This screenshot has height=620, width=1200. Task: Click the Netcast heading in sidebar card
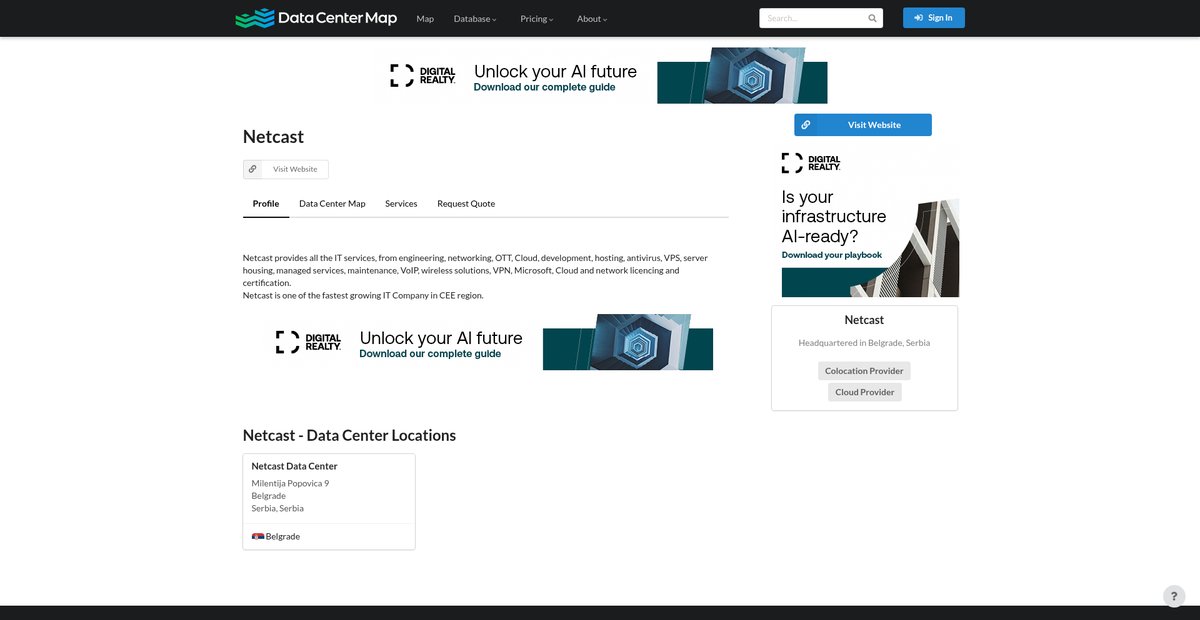point(864,320)
